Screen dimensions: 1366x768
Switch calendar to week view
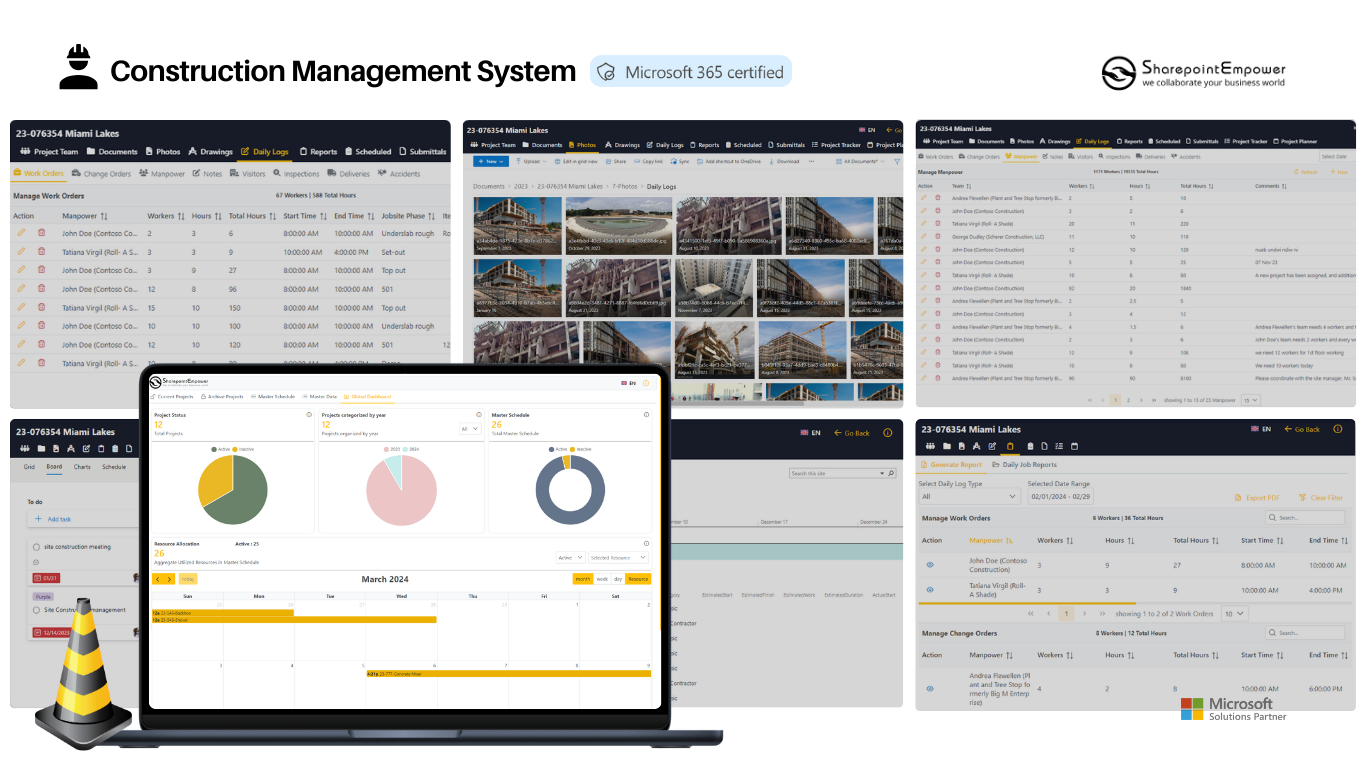click(602, 579)
